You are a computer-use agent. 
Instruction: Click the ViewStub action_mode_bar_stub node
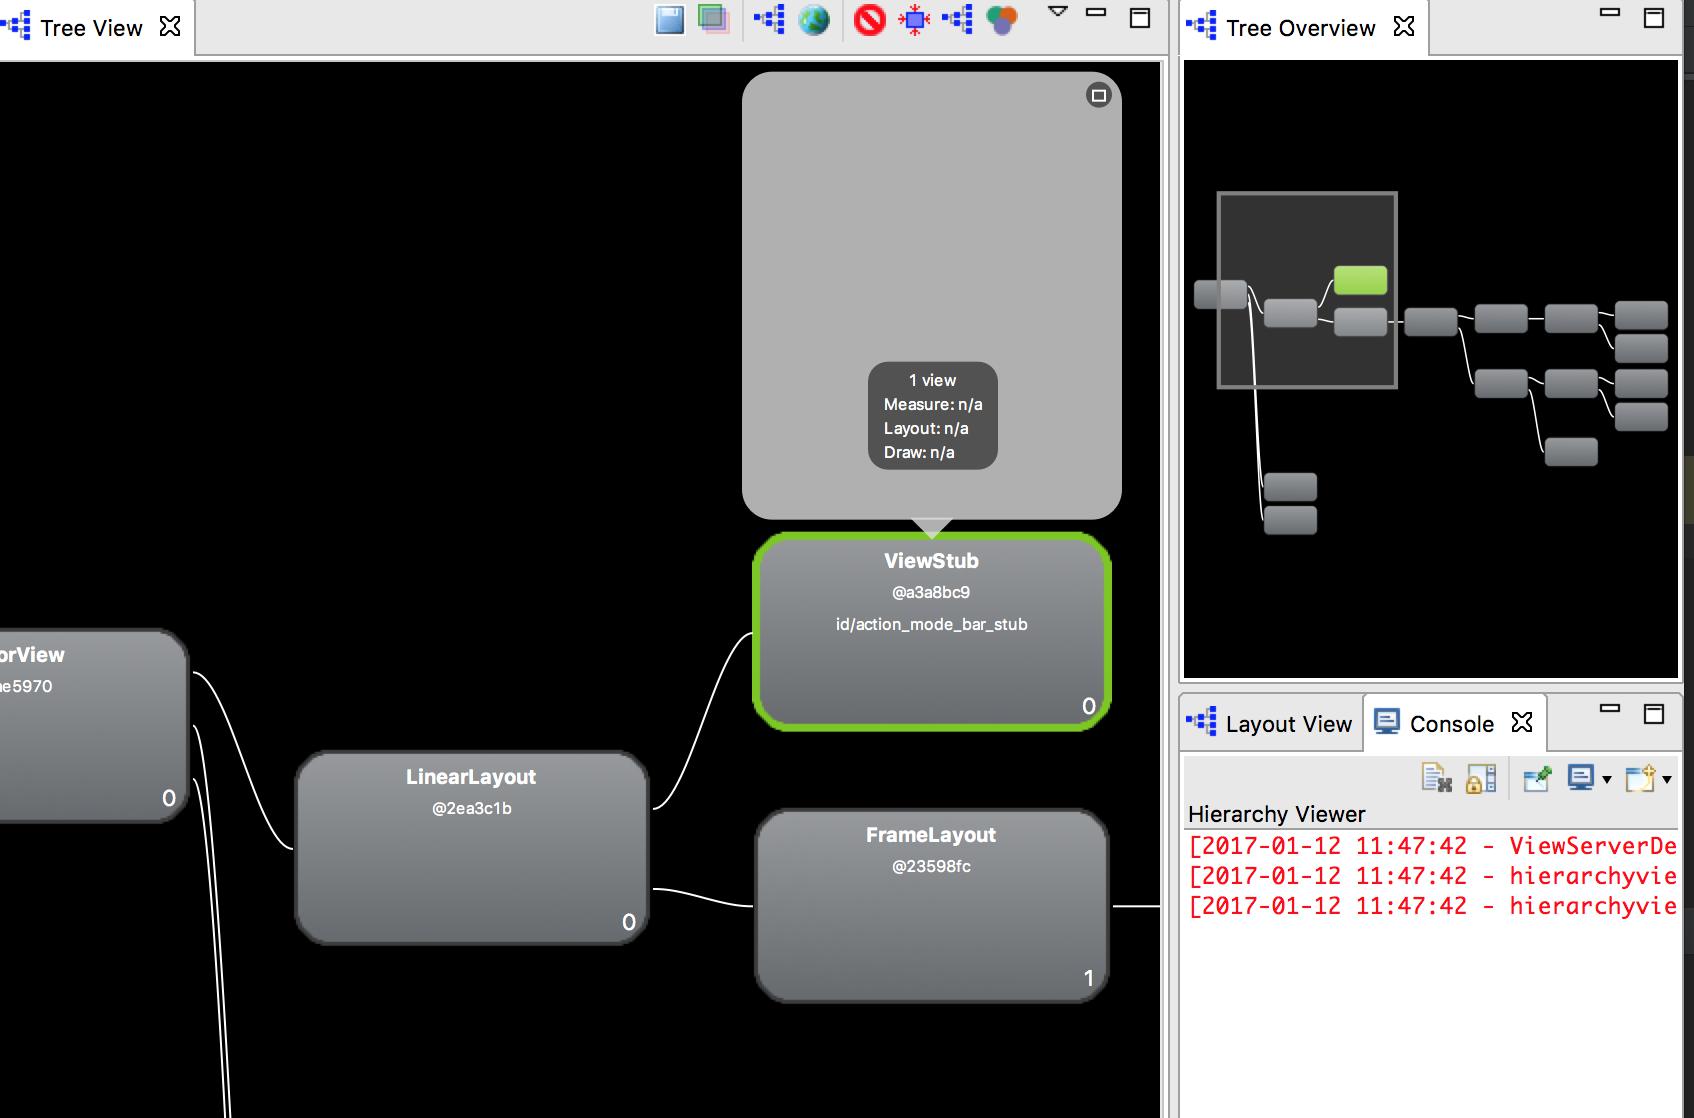(931, 632)
